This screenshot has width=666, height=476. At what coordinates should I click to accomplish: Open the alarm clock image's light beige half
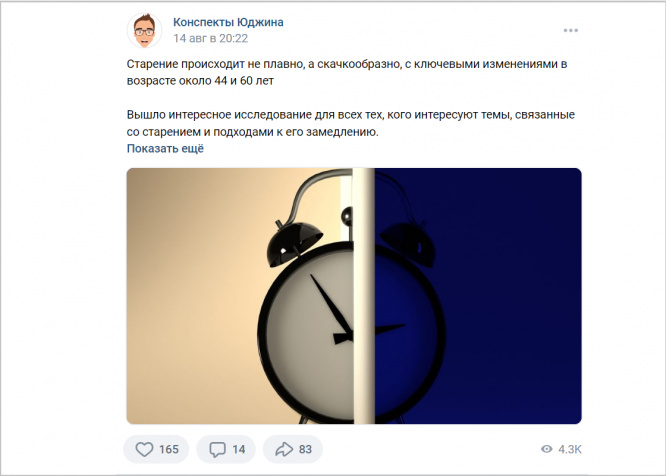tap(240, 296)
